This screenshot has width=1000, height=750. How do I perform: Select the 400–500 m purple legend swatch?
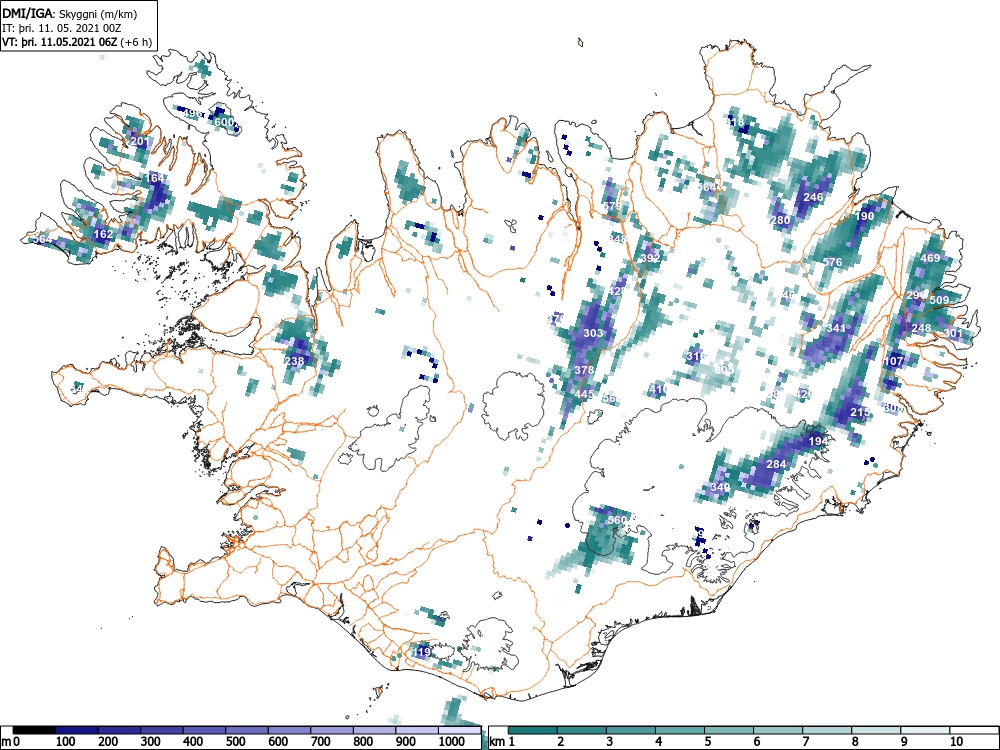(x=205, y=730)
